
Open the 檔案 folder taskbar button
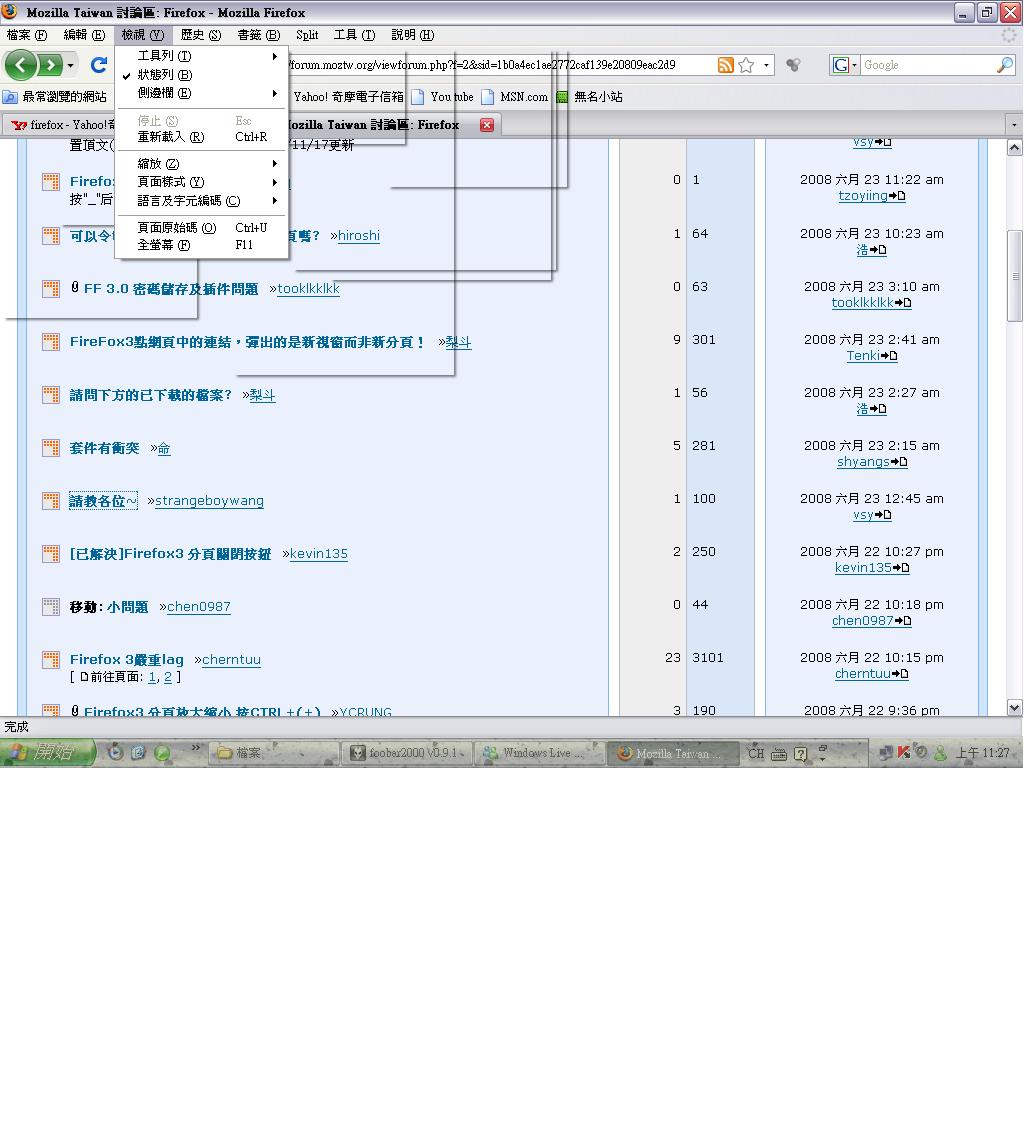[274, 753]
